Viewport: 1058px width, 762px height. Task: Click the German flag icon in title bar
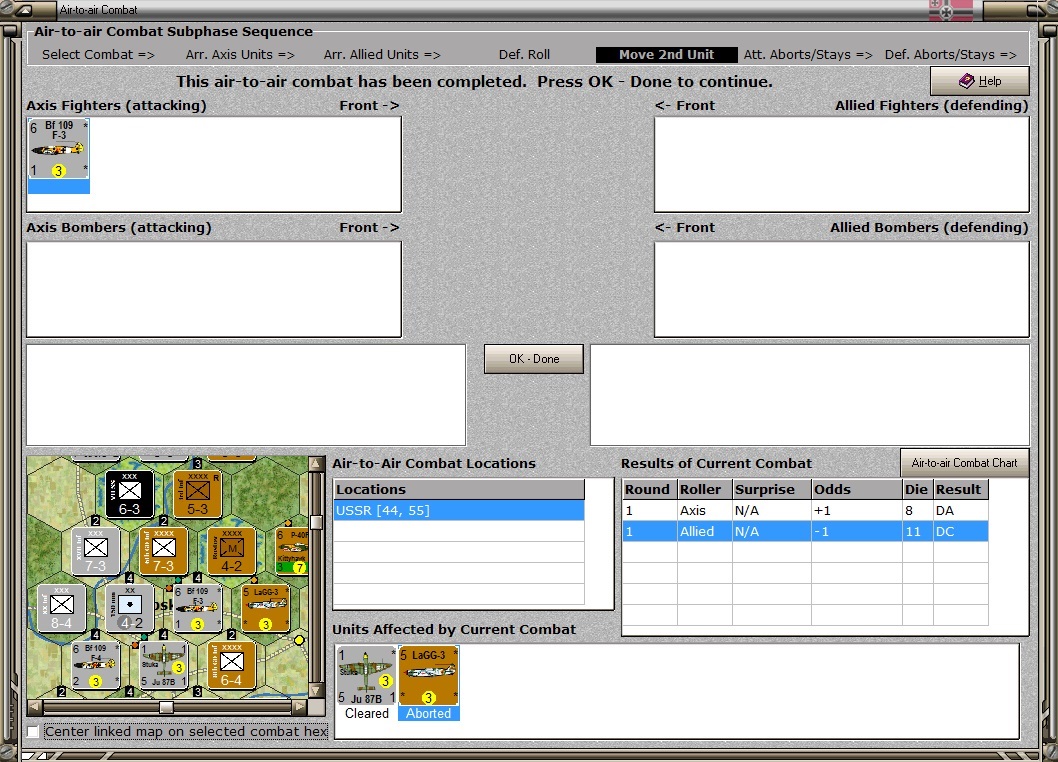pyautogui.click(x=951, y=10)
